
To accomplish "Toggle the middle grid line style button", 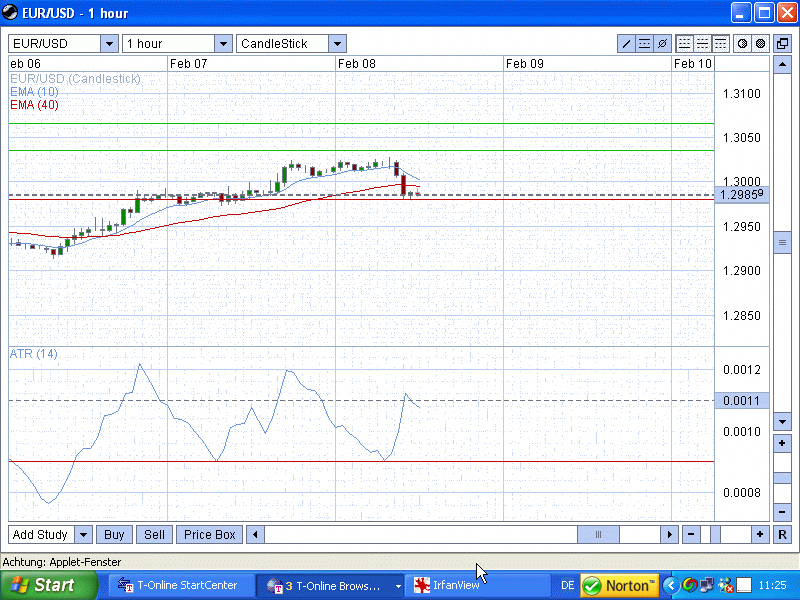I will [x=702, y=44].
